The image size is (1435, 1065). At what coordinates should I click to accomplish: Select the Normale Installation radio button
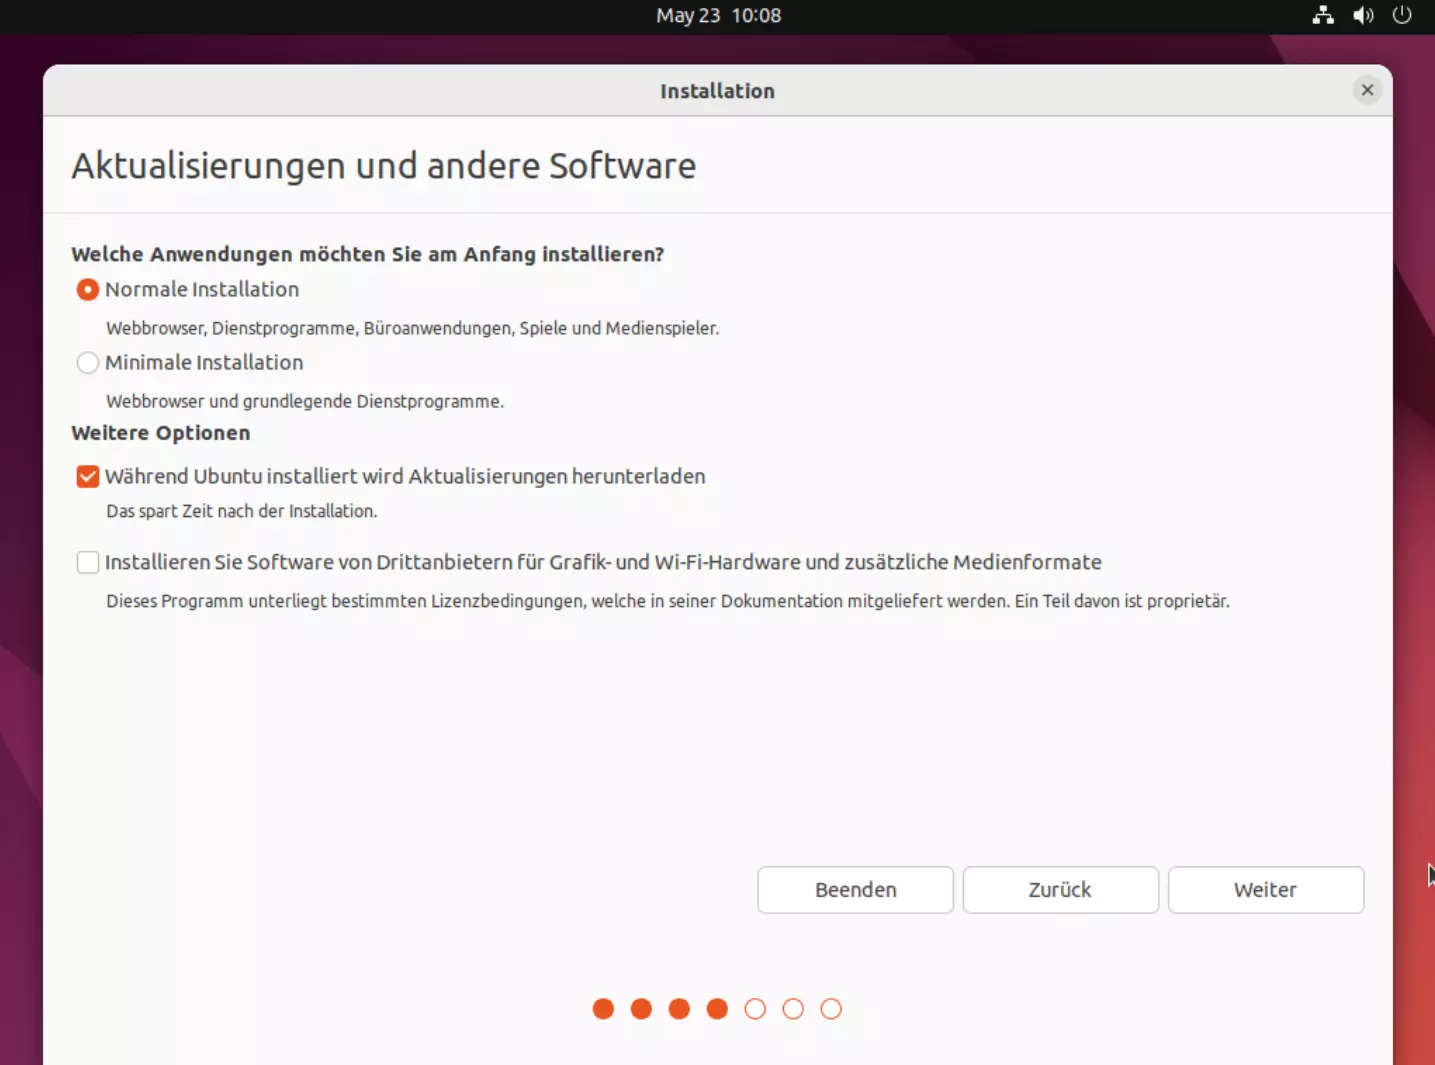click(x=88, y=290)
